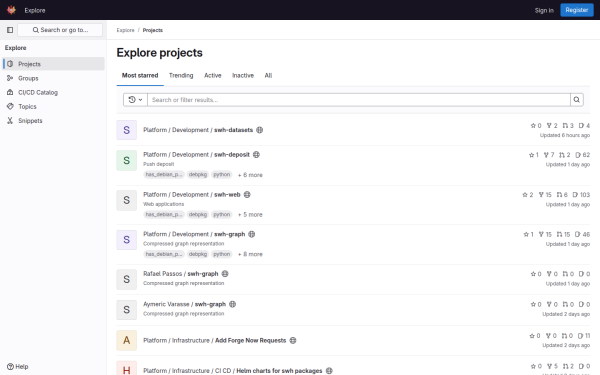600x375 pixels.
Task: Click the globe icon beside Helm charts project
Action: coord(329,371)
